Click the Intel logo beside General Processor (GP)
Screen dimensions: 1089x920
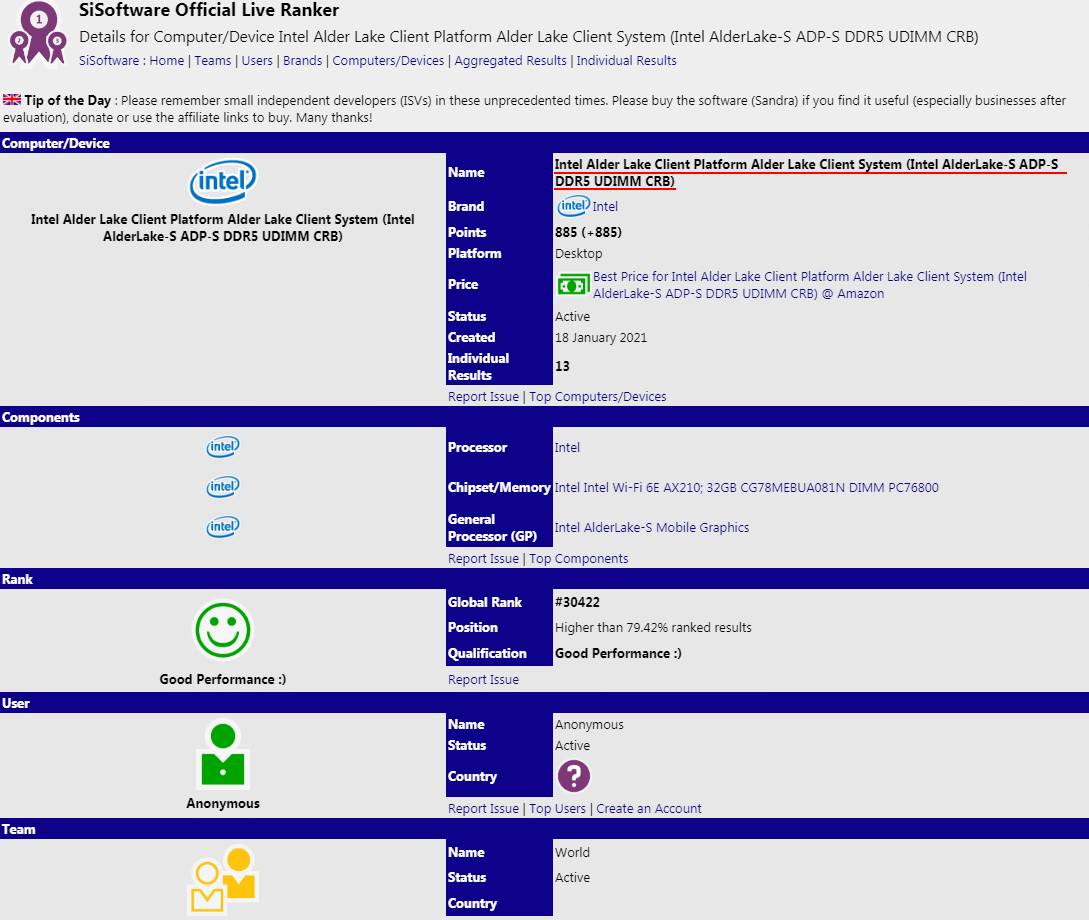pos(223,527)
